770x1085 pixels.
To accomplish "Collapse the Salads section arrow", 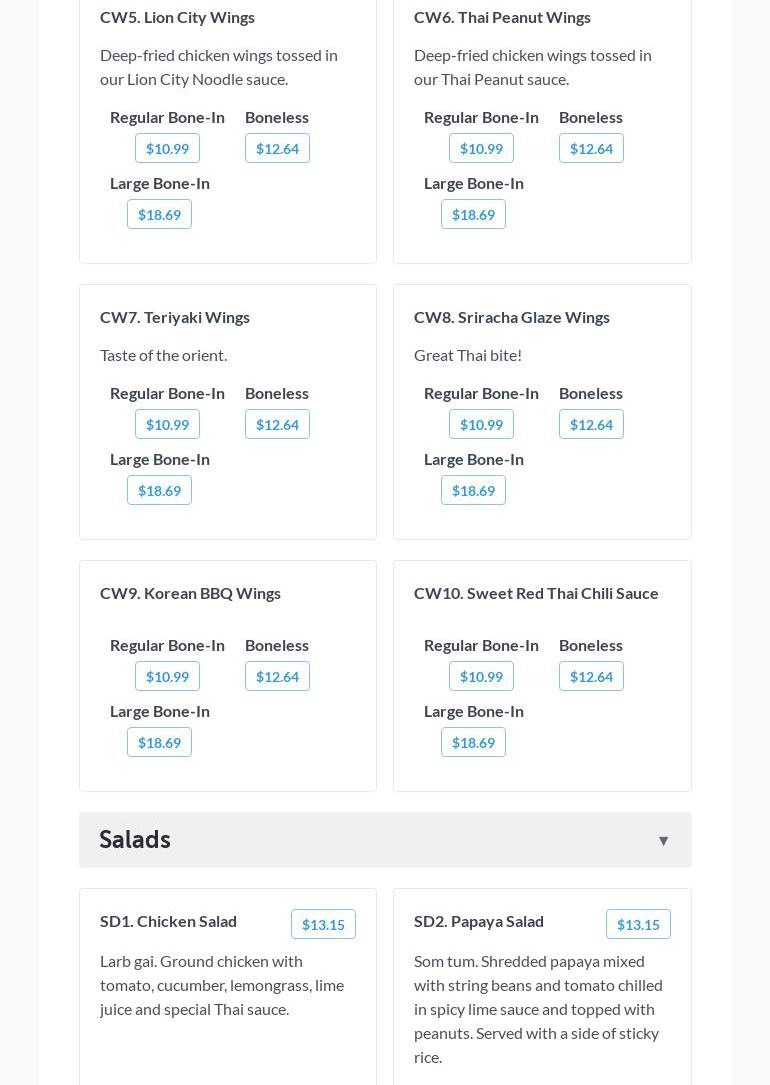I will coord(663,841).
